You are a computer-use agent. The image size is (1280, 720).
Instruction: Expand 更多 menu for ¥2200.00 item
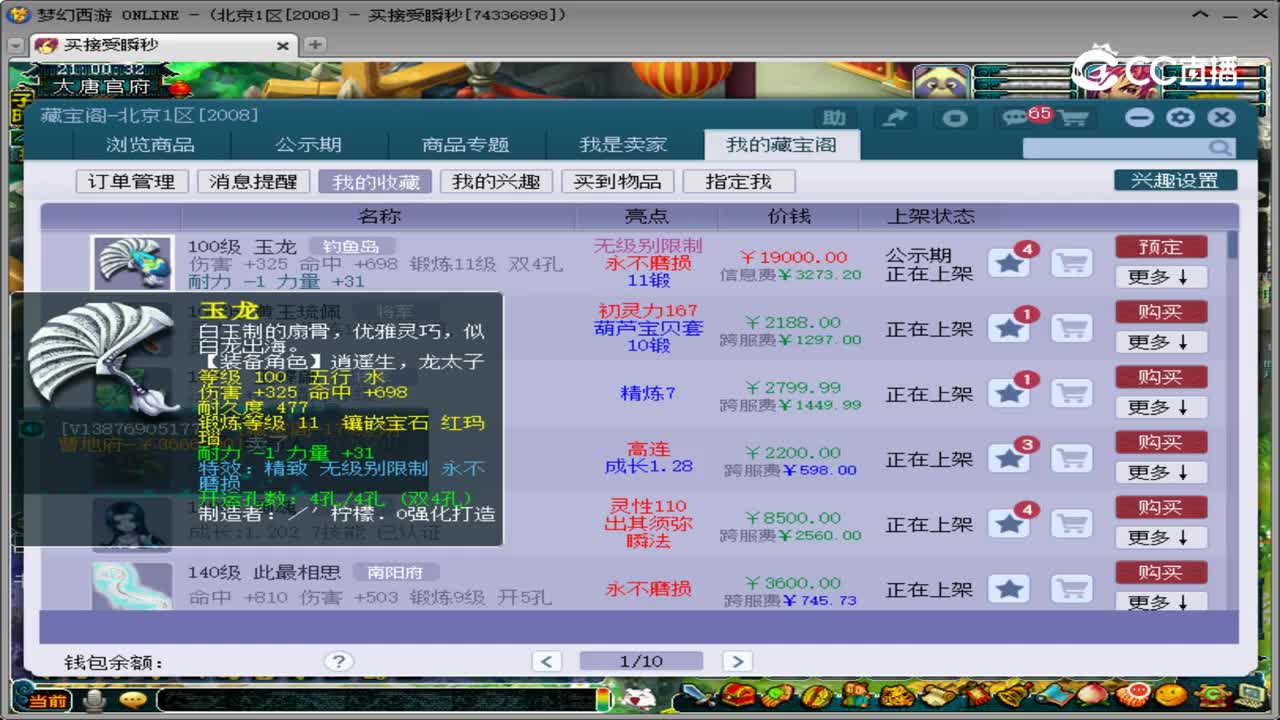[1161, 471]
